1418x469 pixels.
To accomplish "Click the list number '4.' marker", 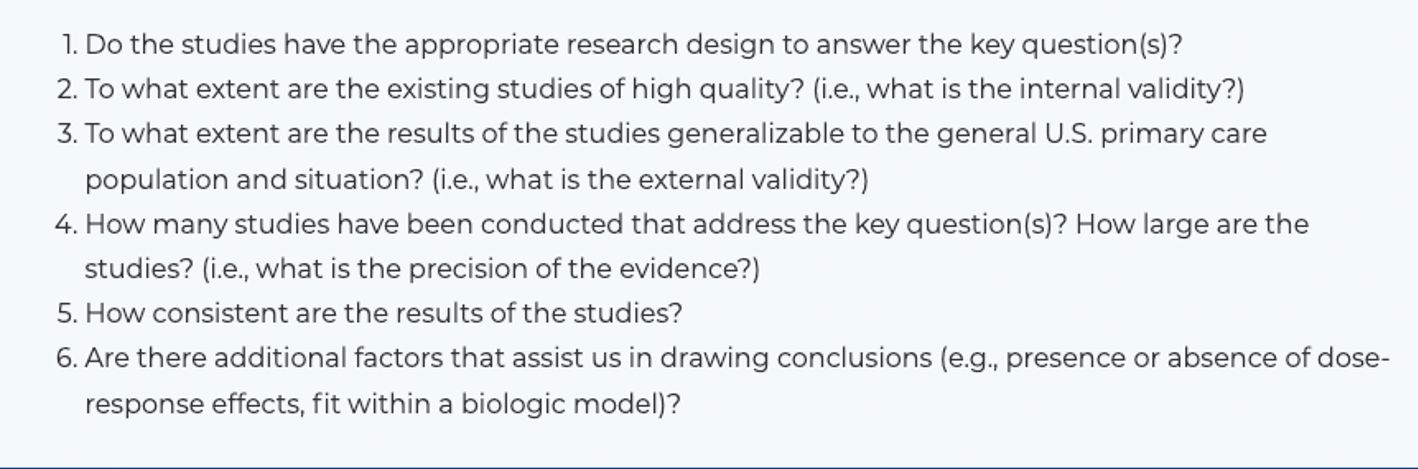I will coord(67,224).
